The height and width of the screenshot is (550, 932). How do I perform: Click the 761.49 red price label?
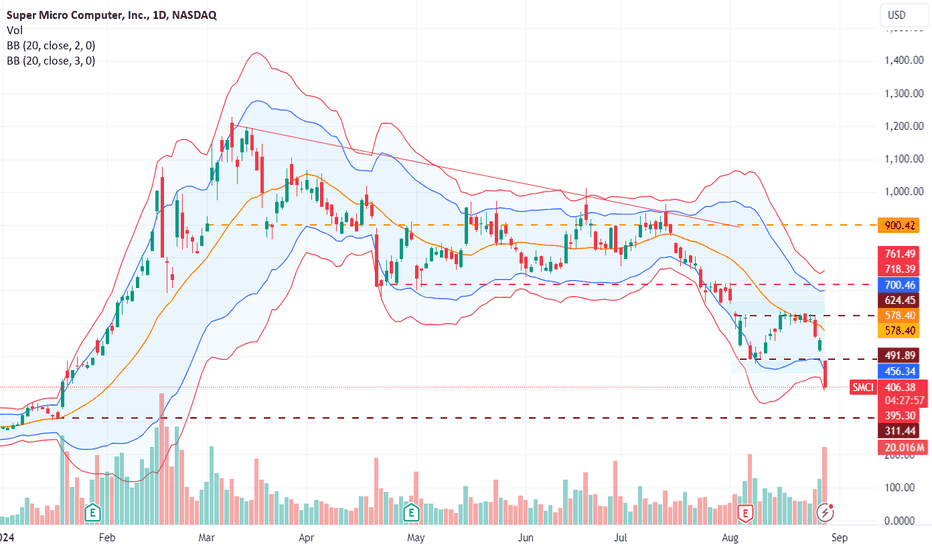(899, 254)
